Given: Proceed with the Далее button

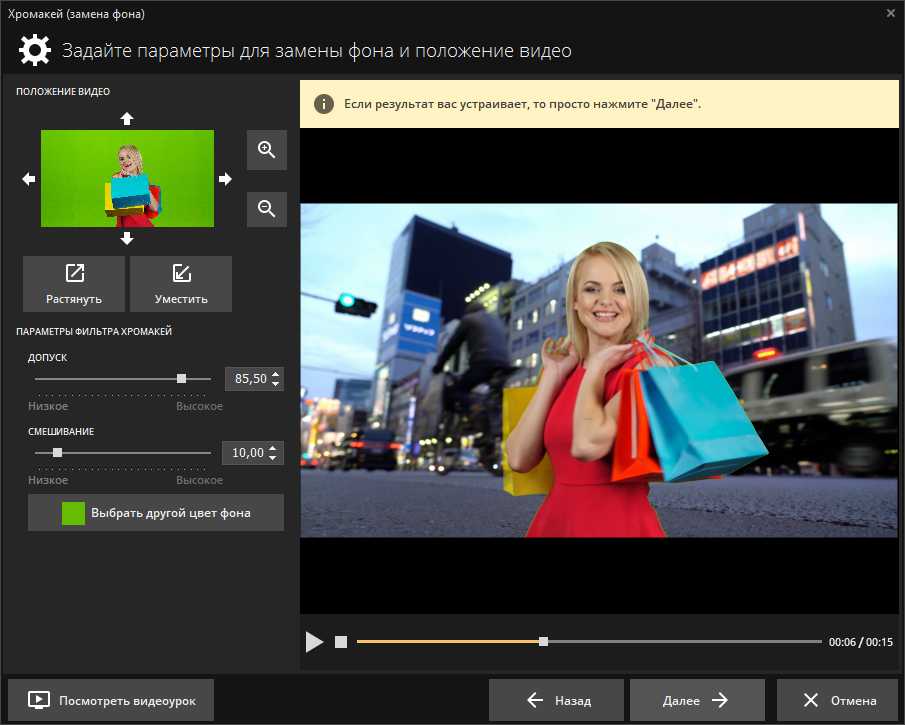Looking at the screenshot, I should pyautogui.click(x=697, y=701).
